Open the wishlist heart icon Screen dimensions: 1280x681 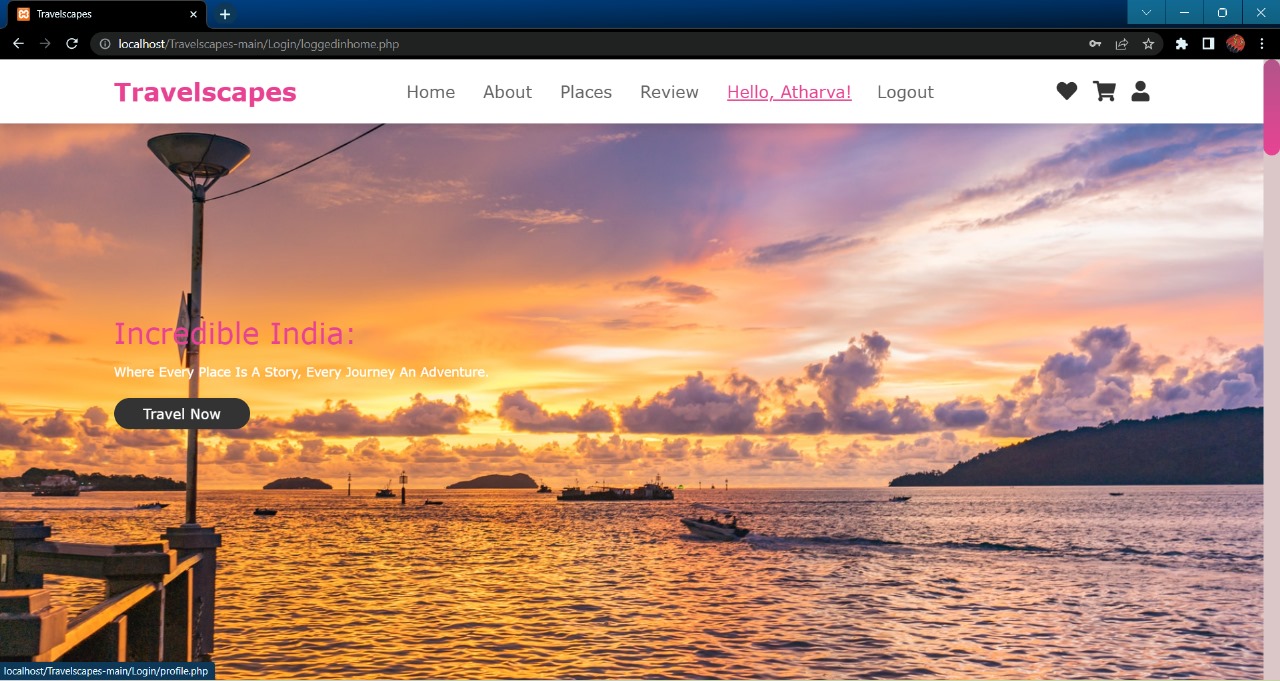click(1067, 91)
